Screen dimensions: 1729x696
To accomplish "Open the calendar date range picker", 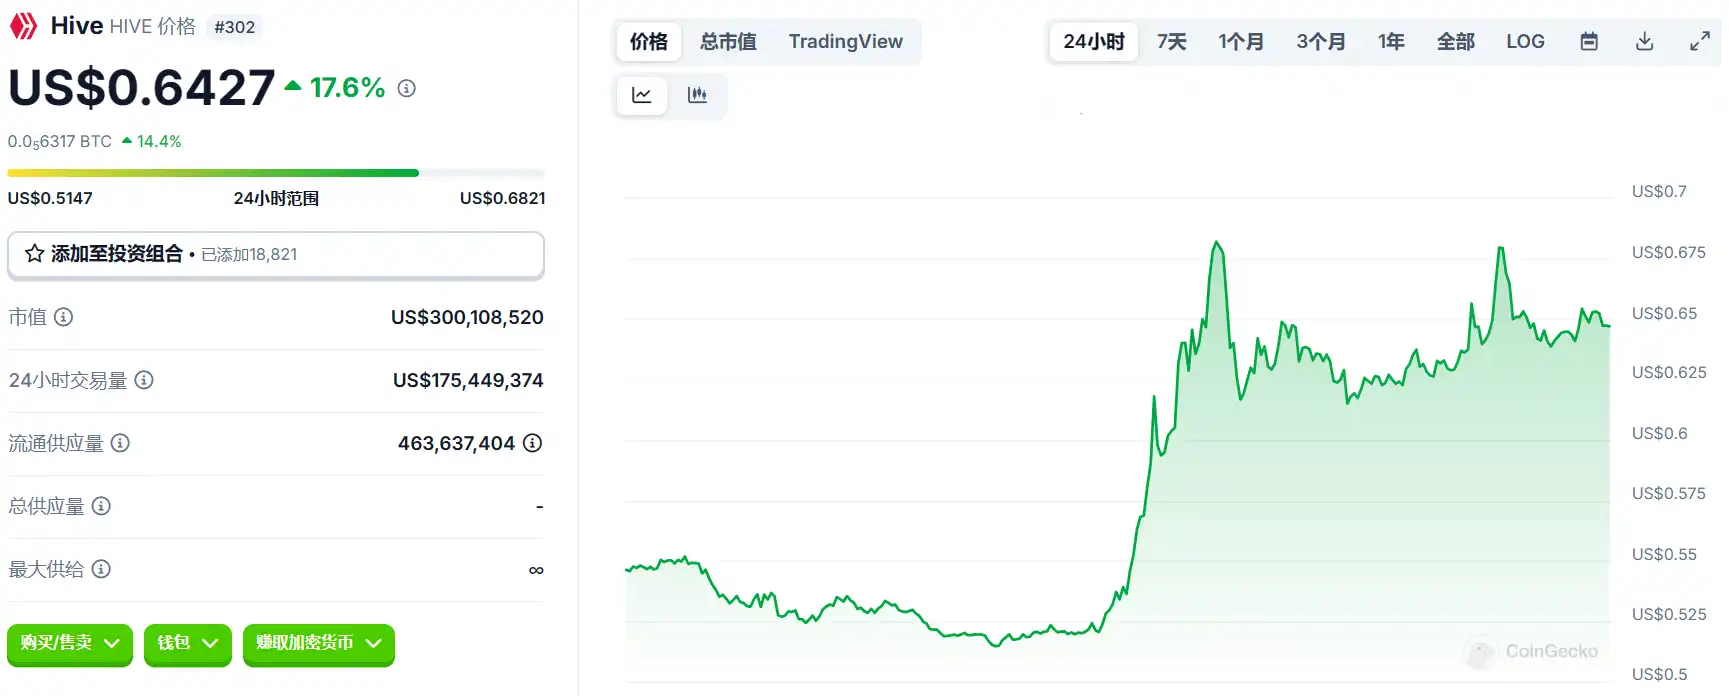I will [x=1589, y=42].
